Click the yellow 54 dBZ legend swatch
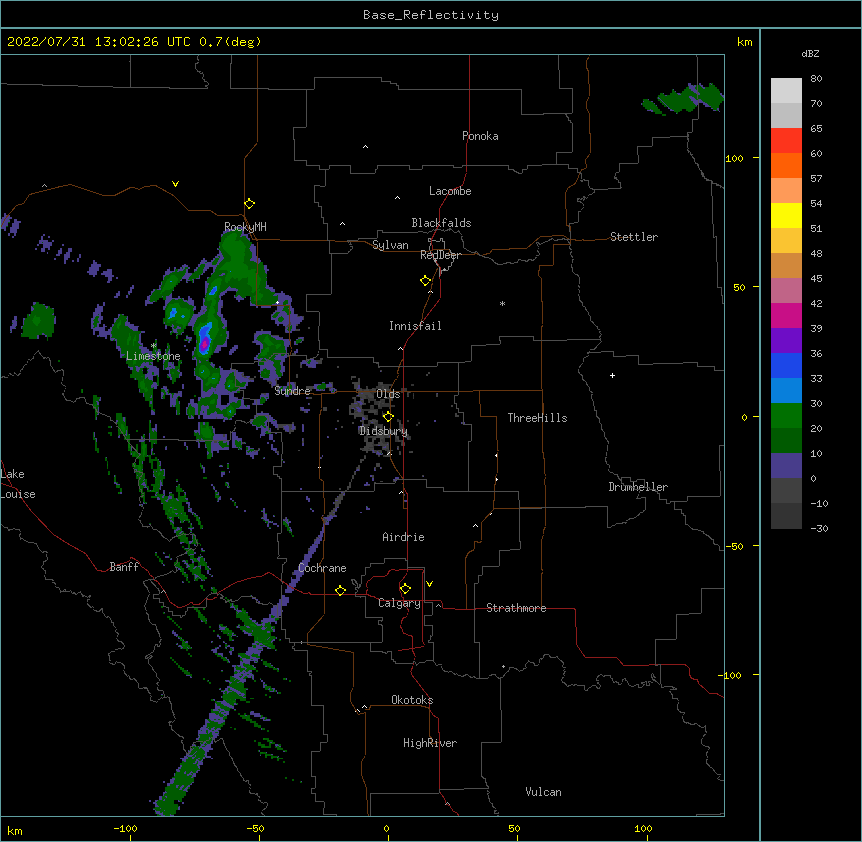862x842 pixels. coord(786,215)
